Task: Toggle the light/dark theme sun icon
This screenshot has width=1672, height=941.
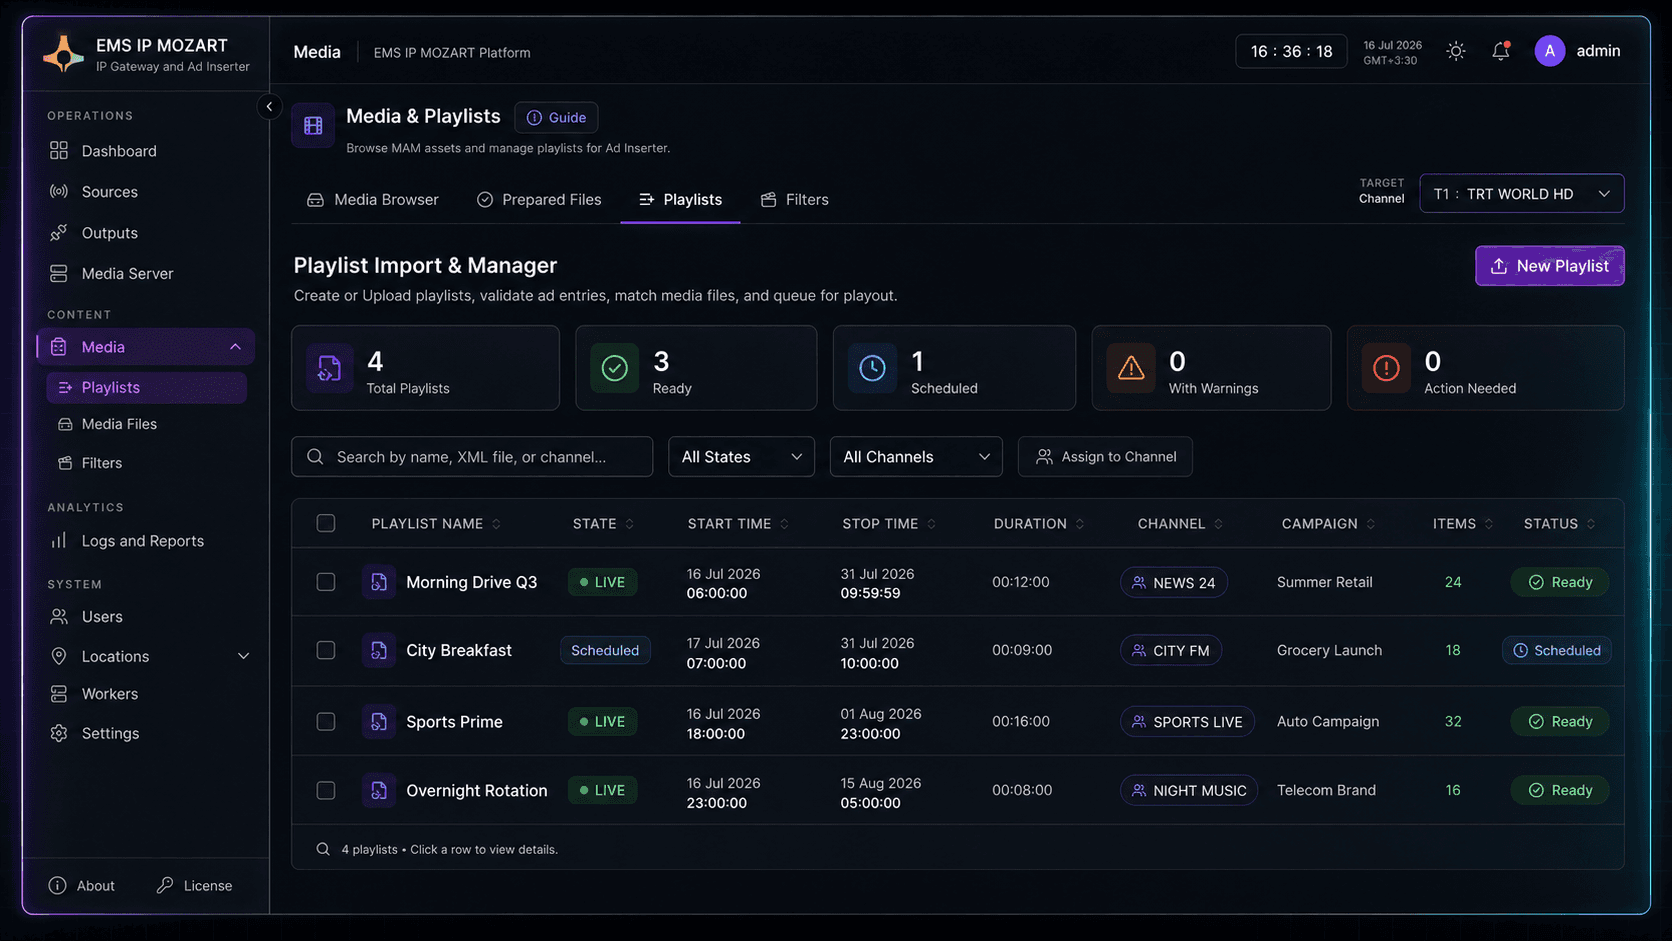Action: pos(1456,51)
